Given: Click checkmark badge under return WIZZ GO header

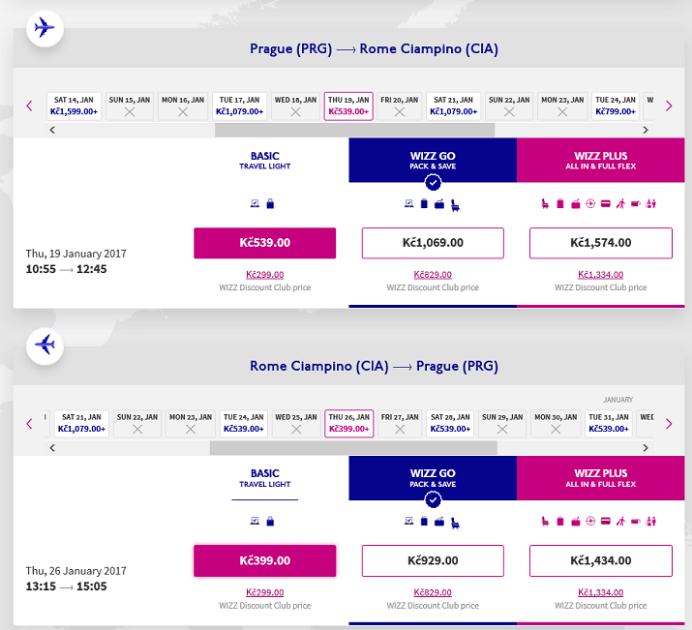Looking at the screenshot, I should [x=433, y=500].
